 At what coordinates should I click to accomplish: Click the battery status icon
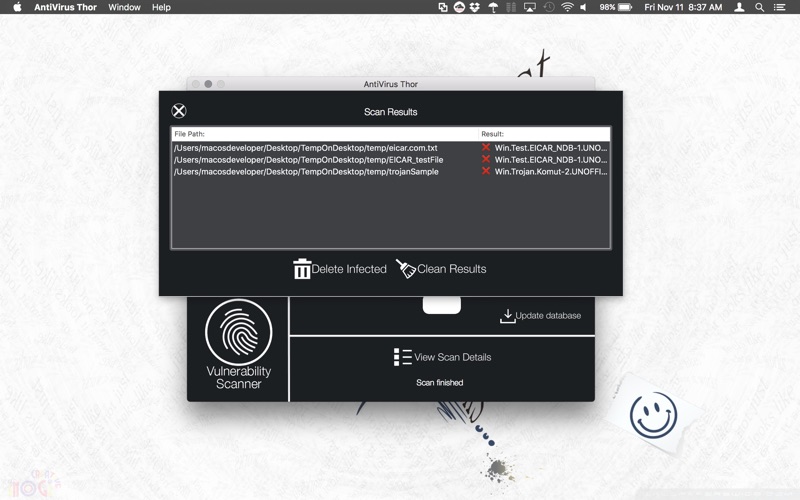625,7
